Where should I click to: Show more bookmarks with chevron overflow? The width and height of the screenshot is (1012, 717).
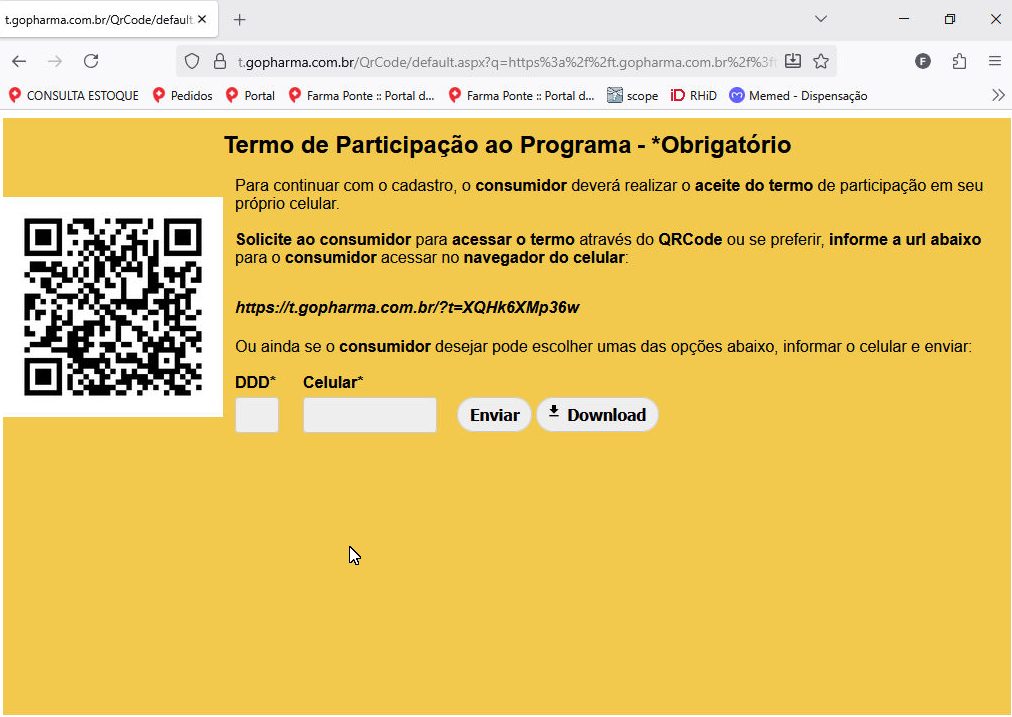997,95
